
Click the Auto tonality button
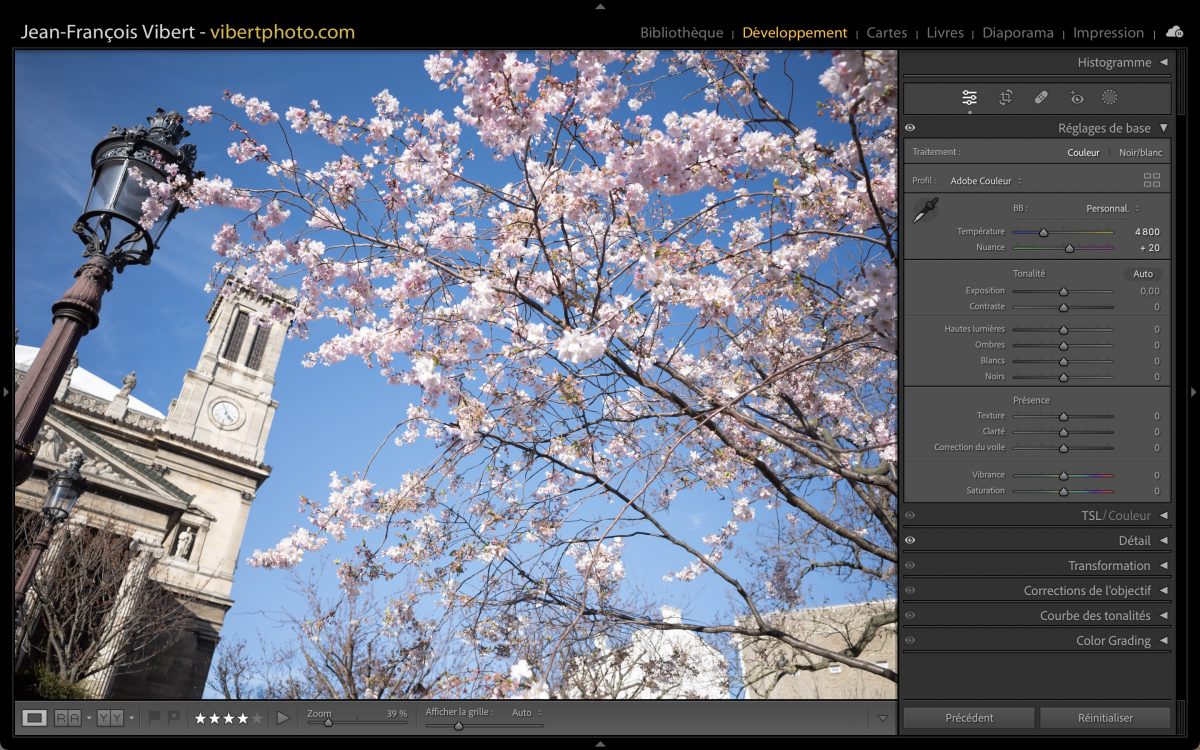1142,274
